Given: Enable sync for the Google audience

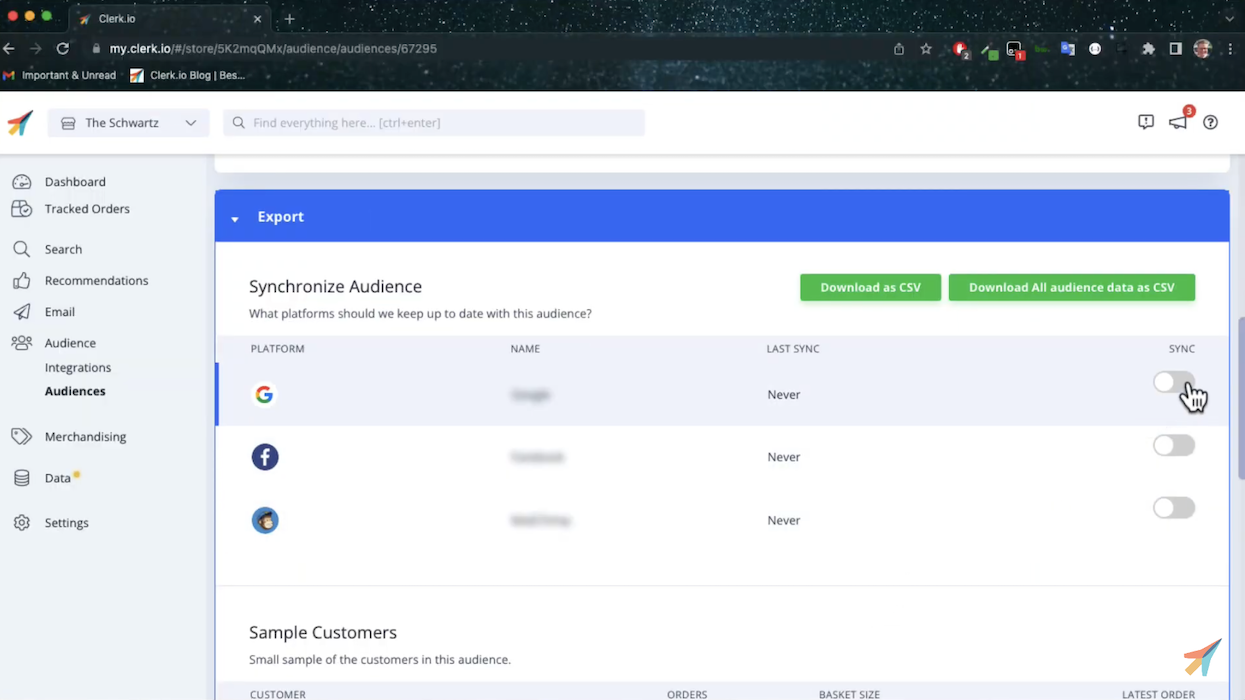Looking at the screenshot, I should [1173, 383].
